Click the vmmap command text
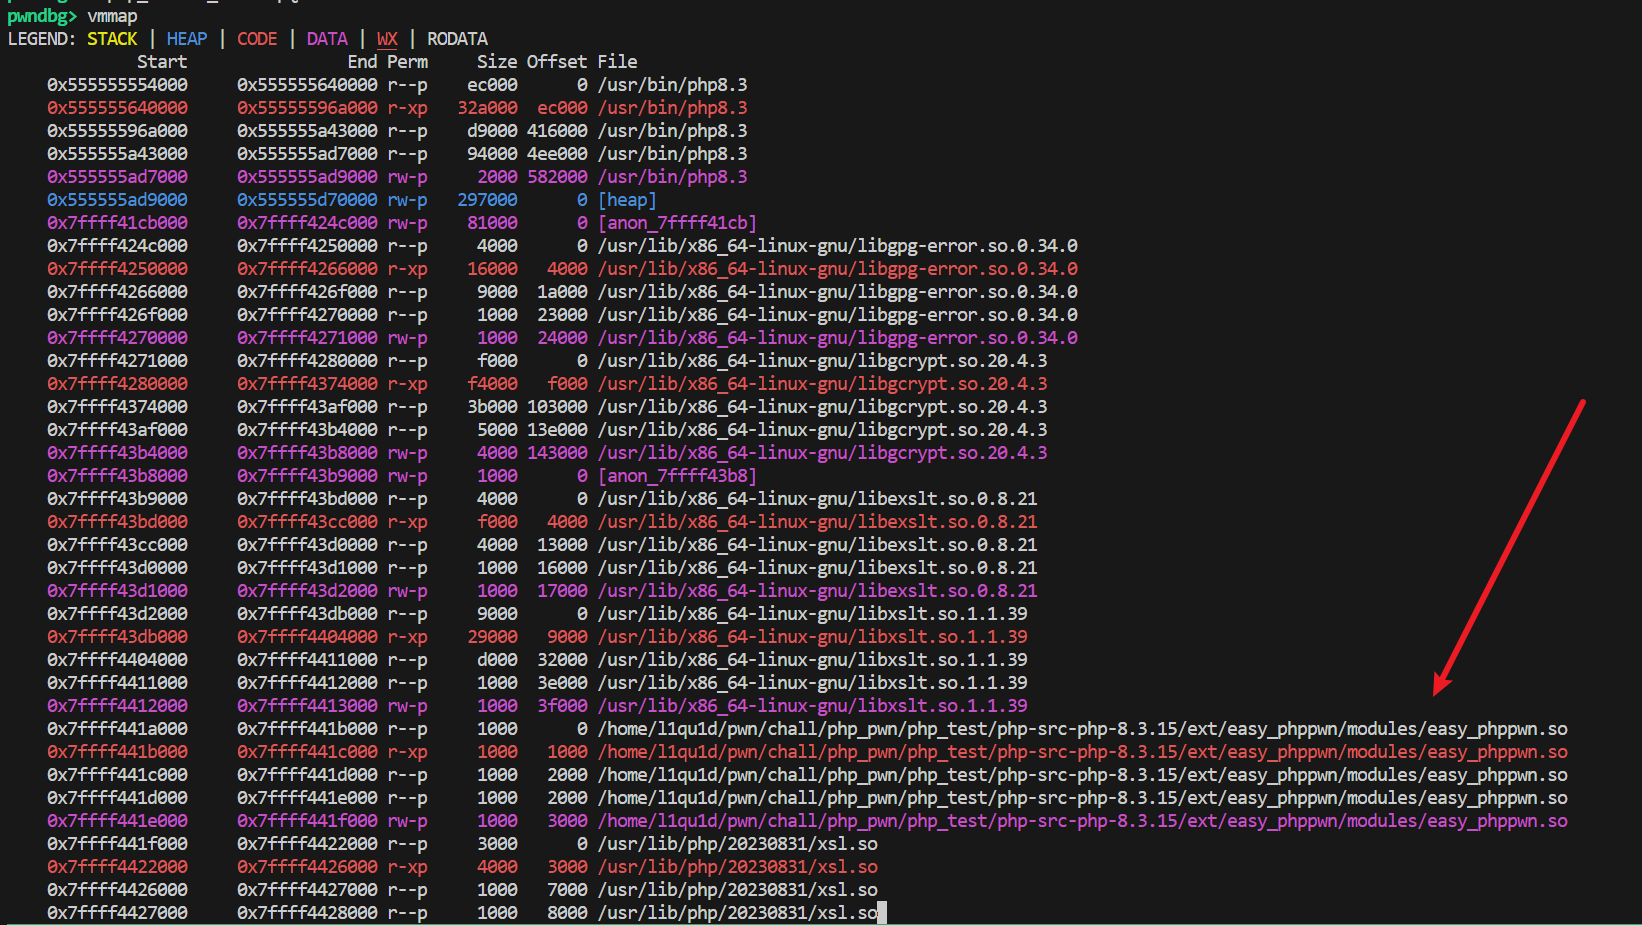1642x925 pixels. coord(112,16)
